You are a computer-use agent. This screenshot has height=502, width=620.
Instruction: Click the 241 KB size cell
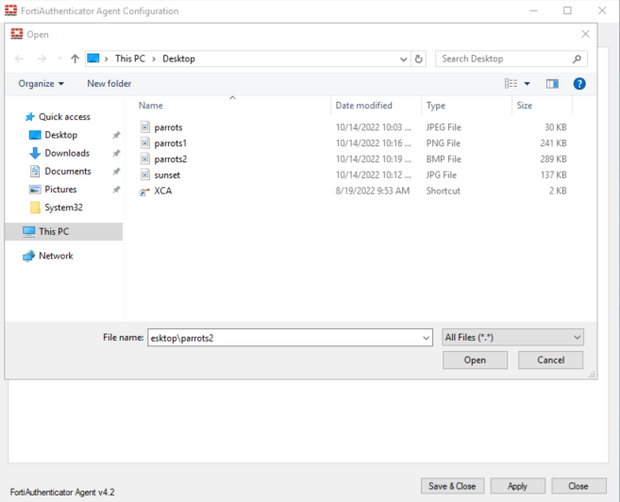(x=553, y=143)
